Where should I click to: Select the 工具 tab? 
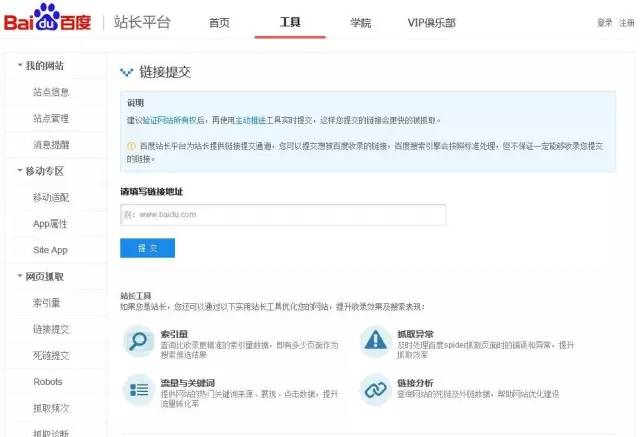290,22
